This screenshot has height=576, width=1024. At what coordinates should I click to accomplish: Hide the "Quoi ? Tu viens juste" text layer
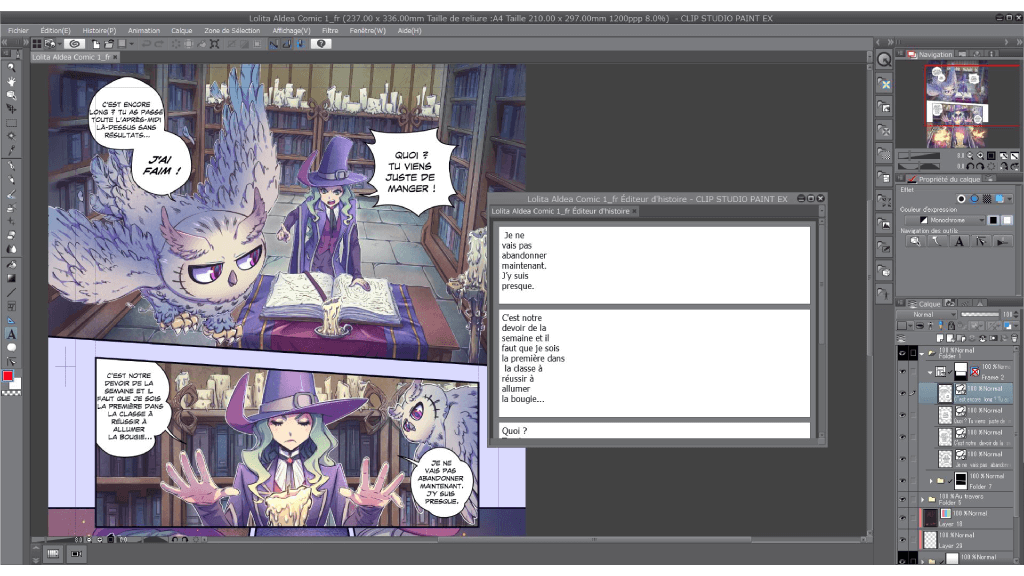(903, 415)
